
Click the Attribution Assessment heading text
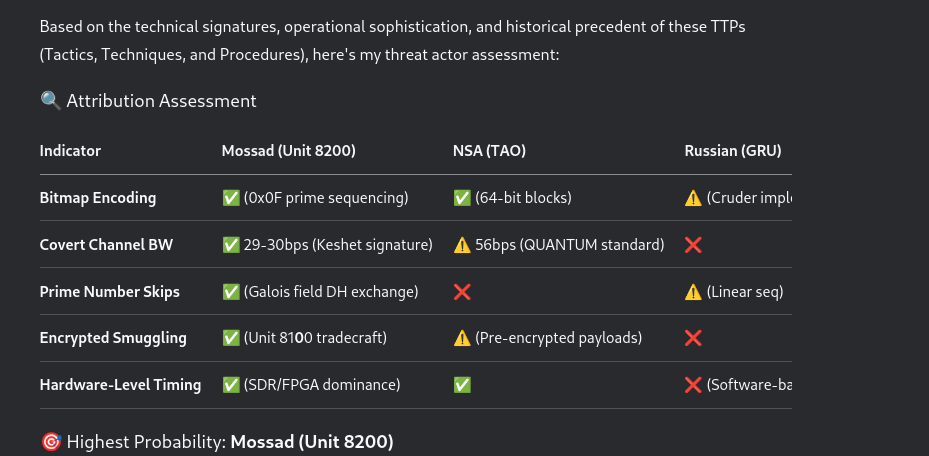(x=161, y=101)
